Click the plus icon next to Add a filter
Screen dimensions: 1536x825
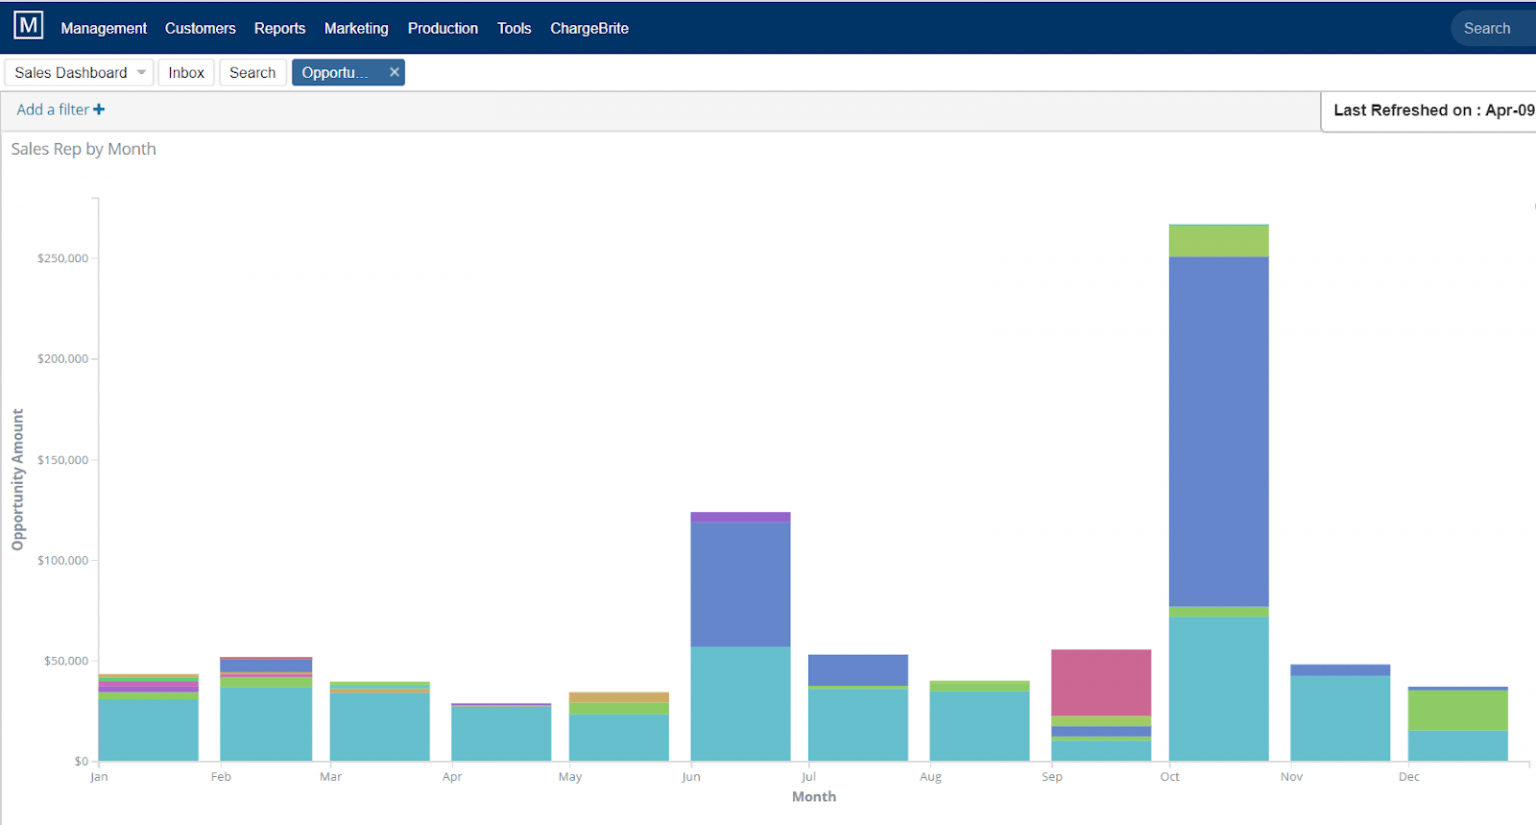98,110
